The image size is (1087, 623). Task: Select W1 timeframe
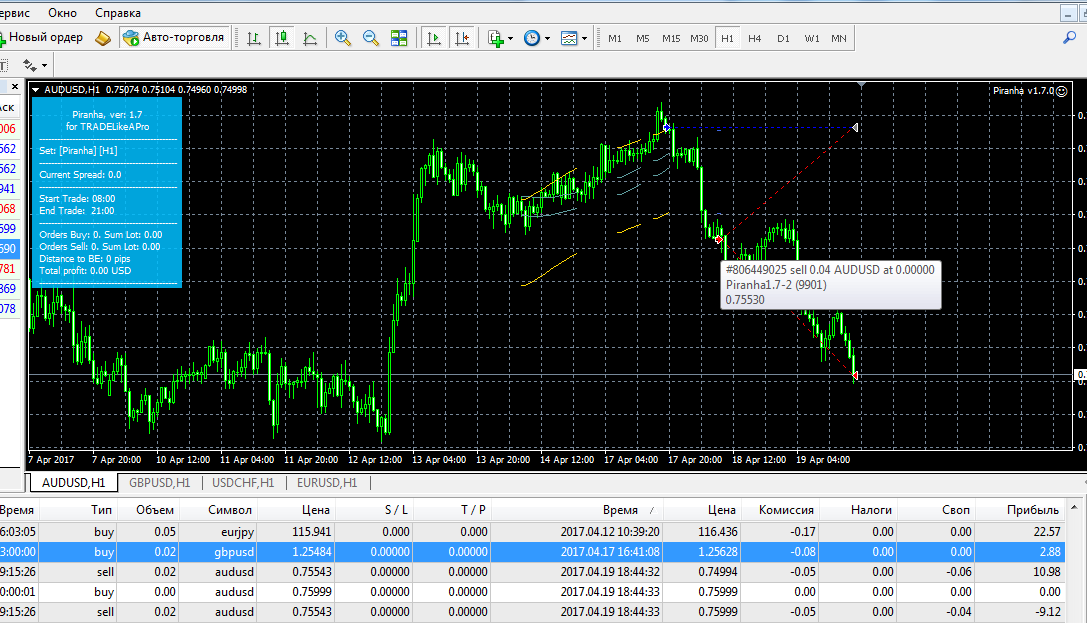coord(812,38)
